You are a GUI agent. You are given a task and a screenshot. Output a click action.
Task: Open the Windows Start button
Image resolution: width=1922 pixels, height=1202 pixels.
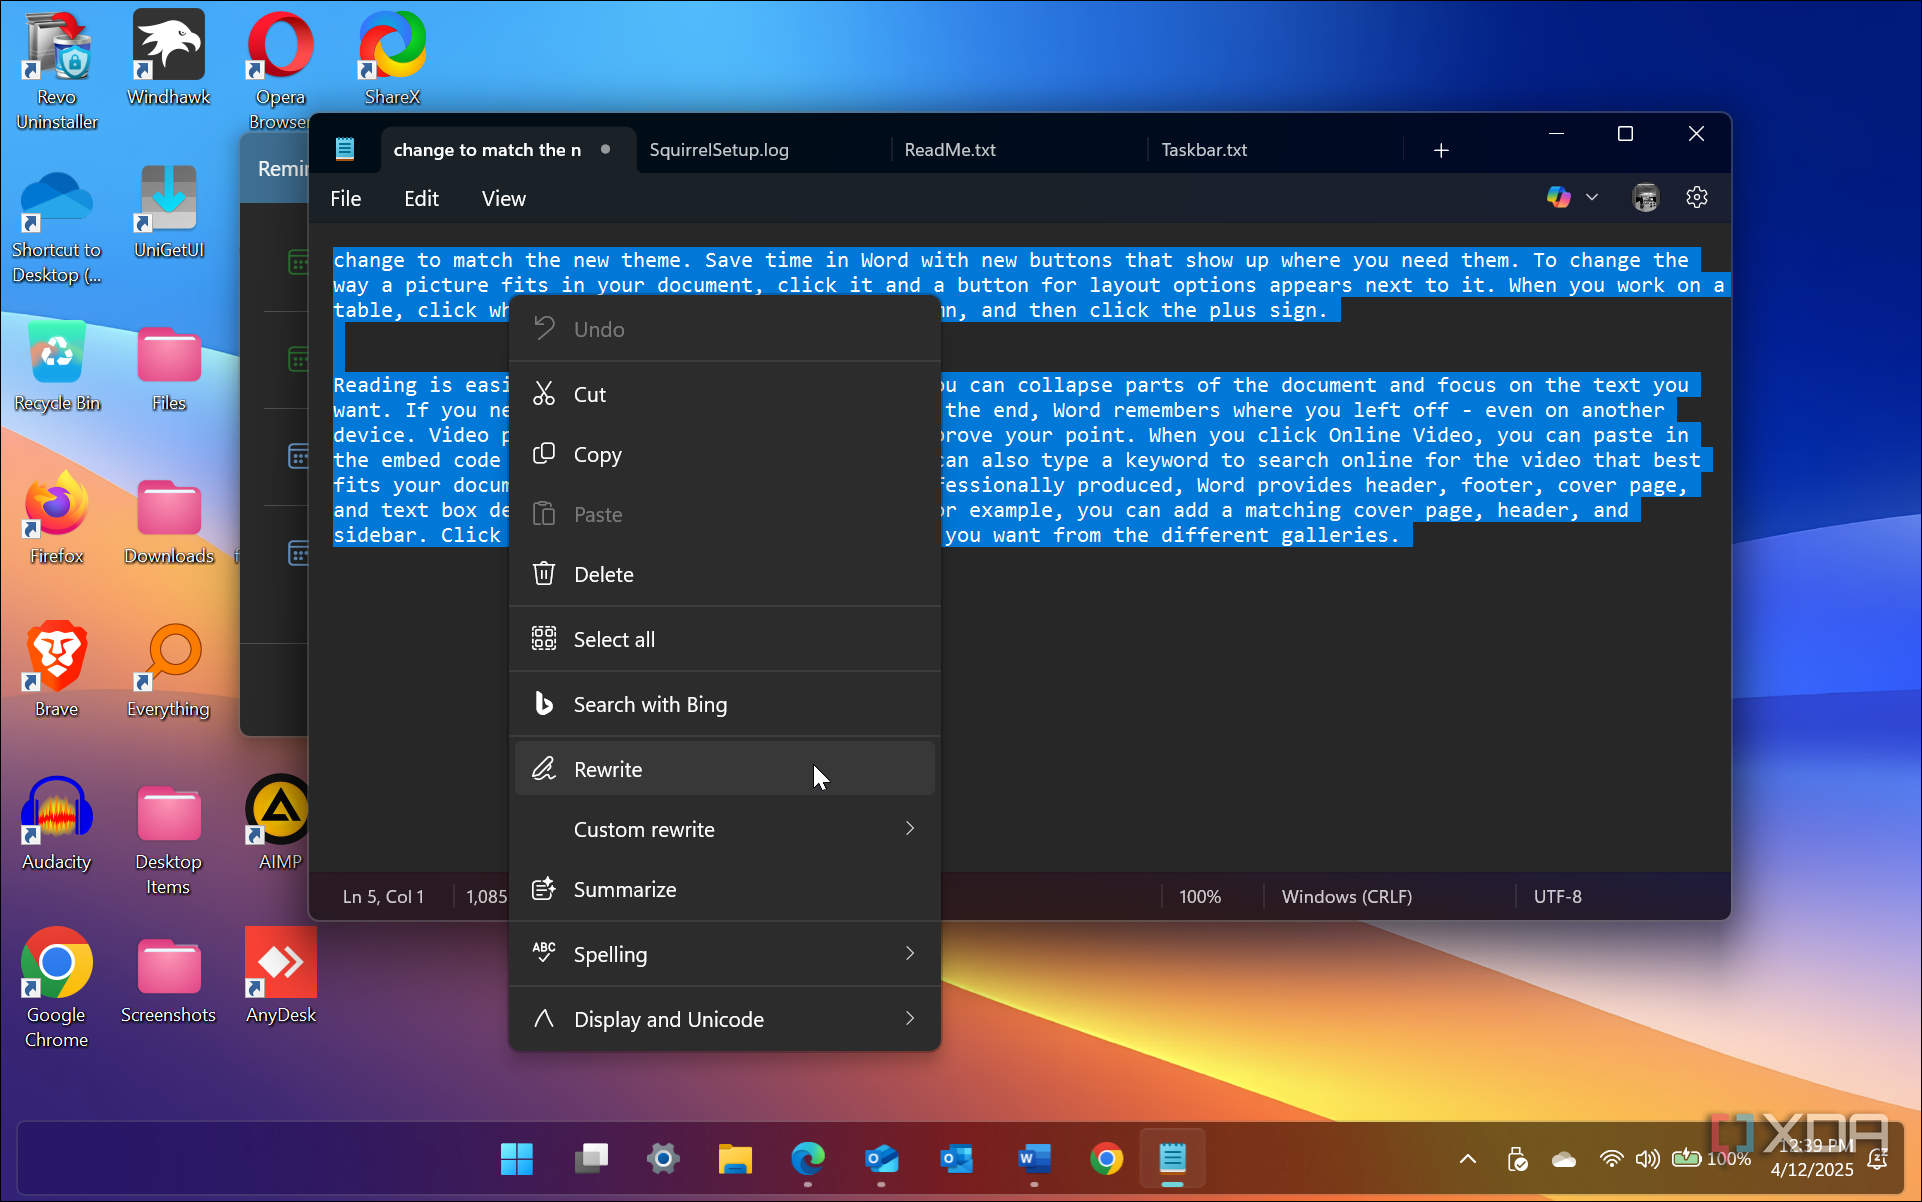click(517, 1159)
